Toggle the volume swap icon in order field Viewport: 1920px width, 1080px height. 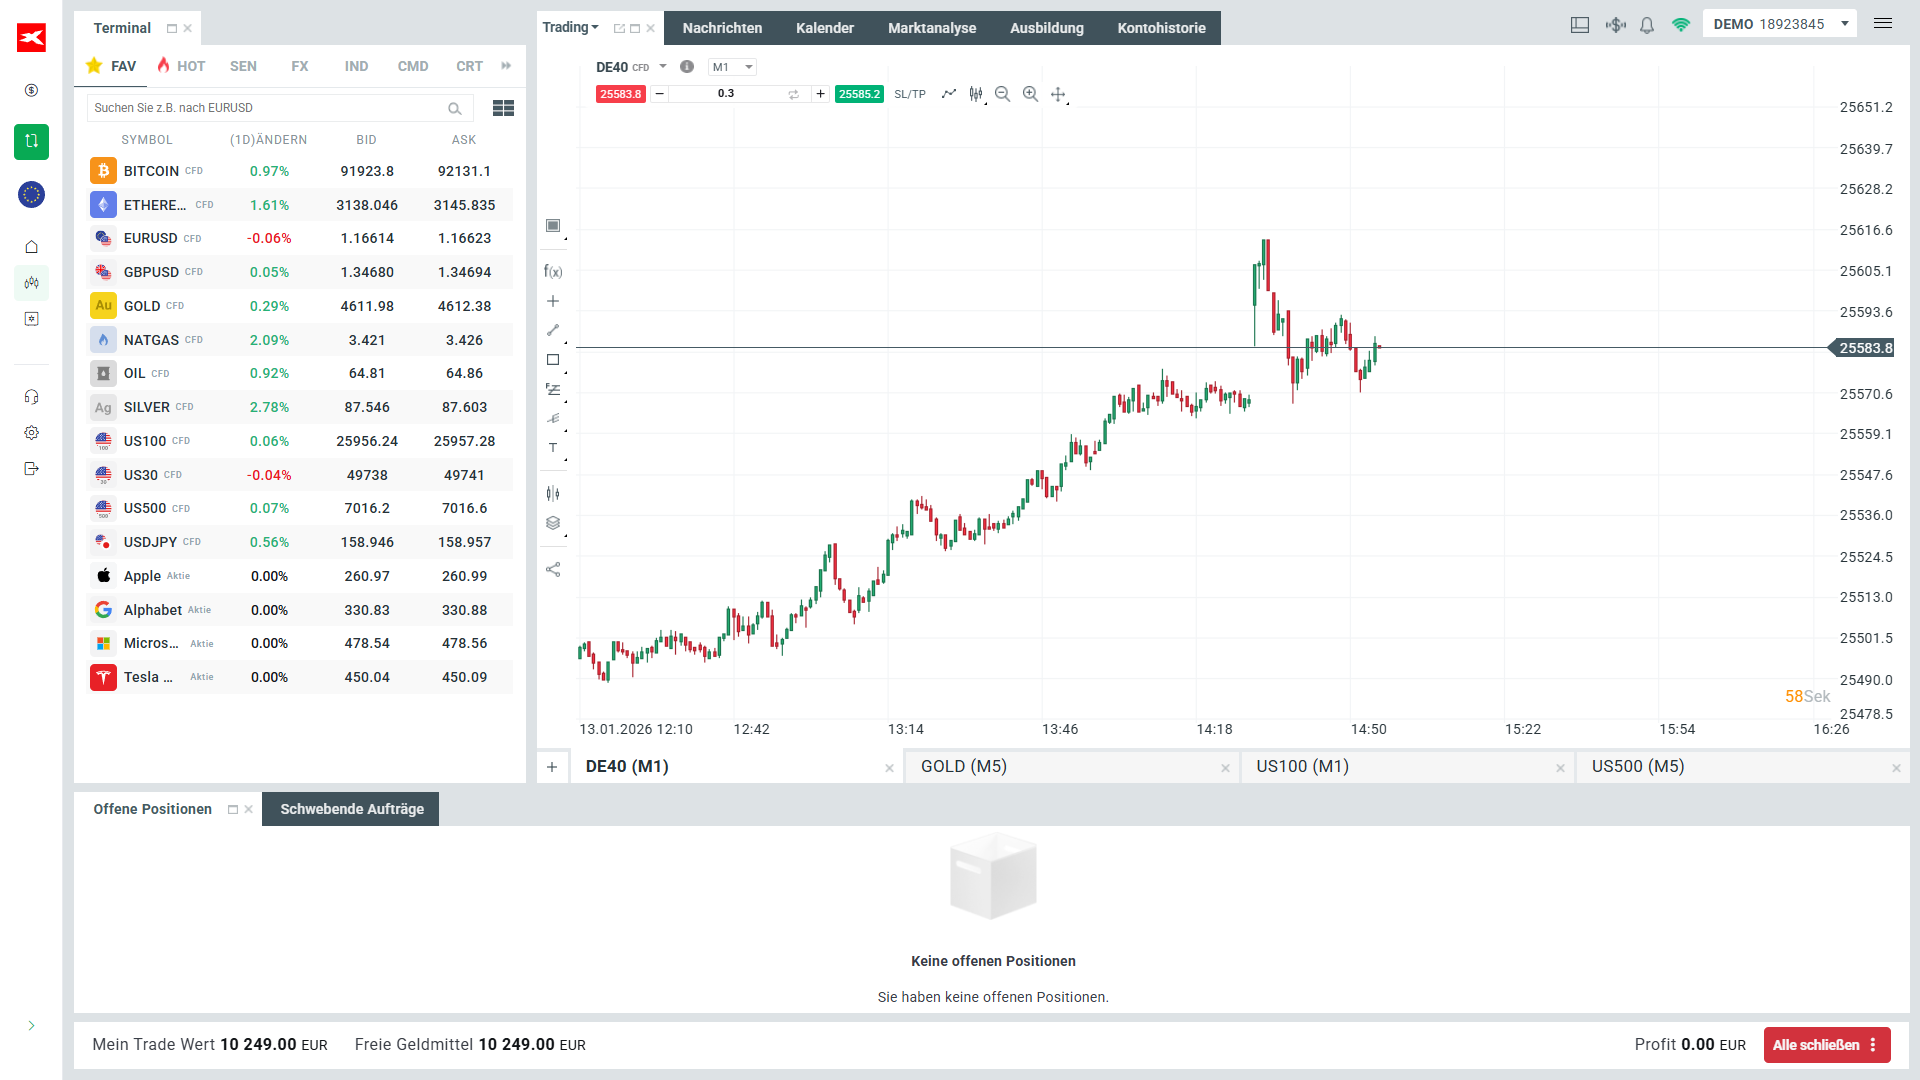point(793,94)
